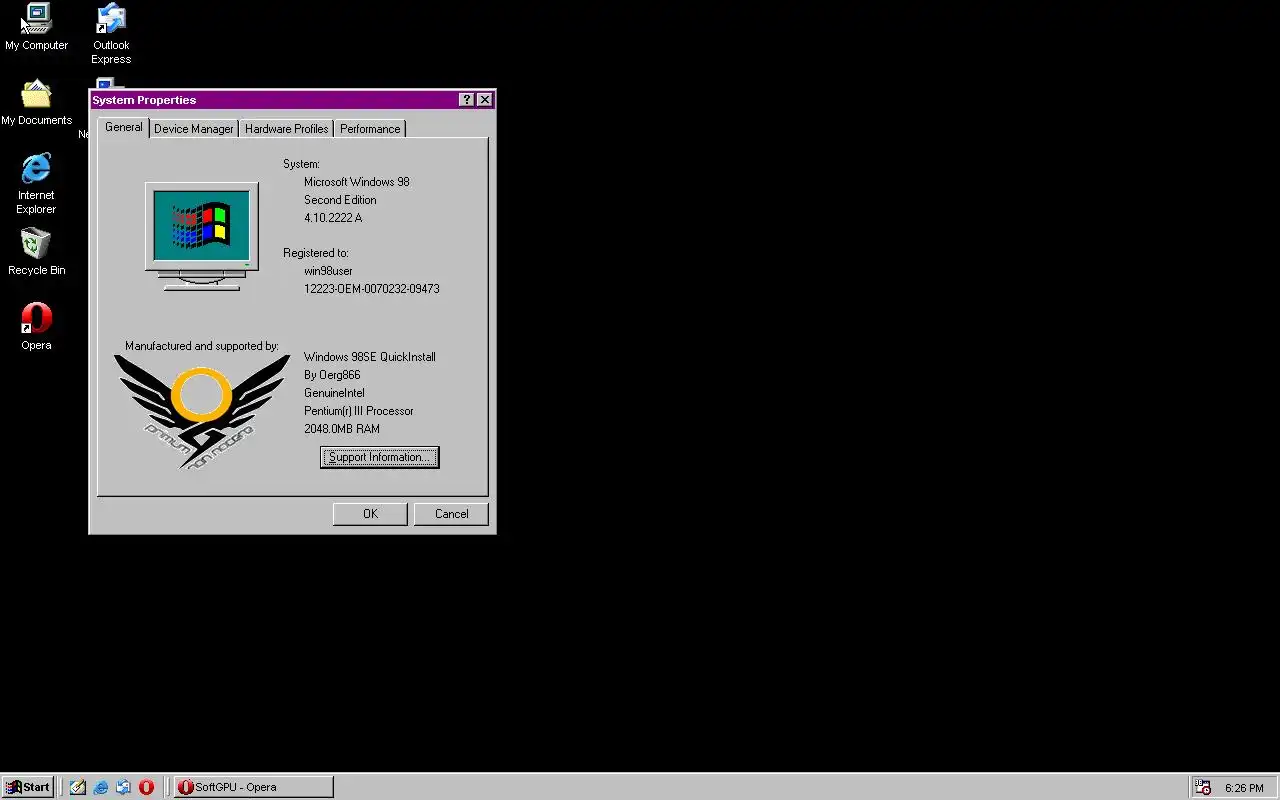Click the 'GenuineIntel' text
Screen dimensions: 1280x800
click(334, 393)
